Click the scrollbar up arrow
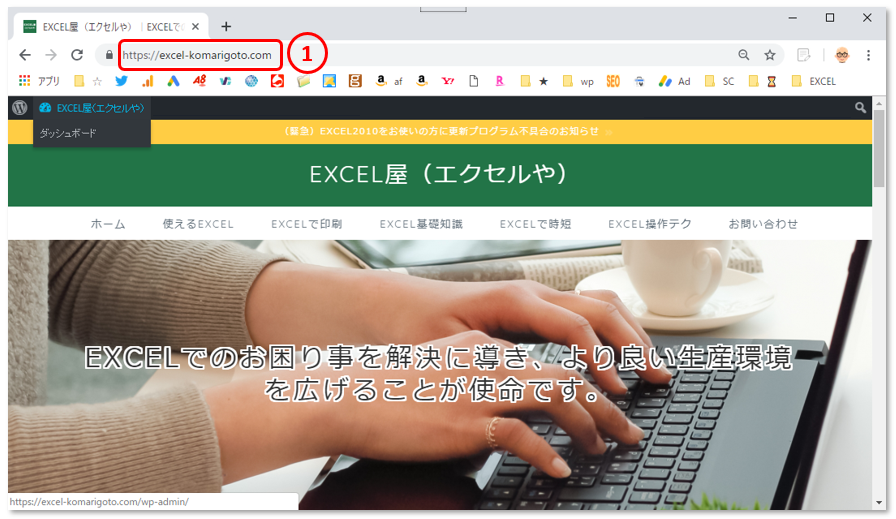896x519 pixels. pos(879,103)
